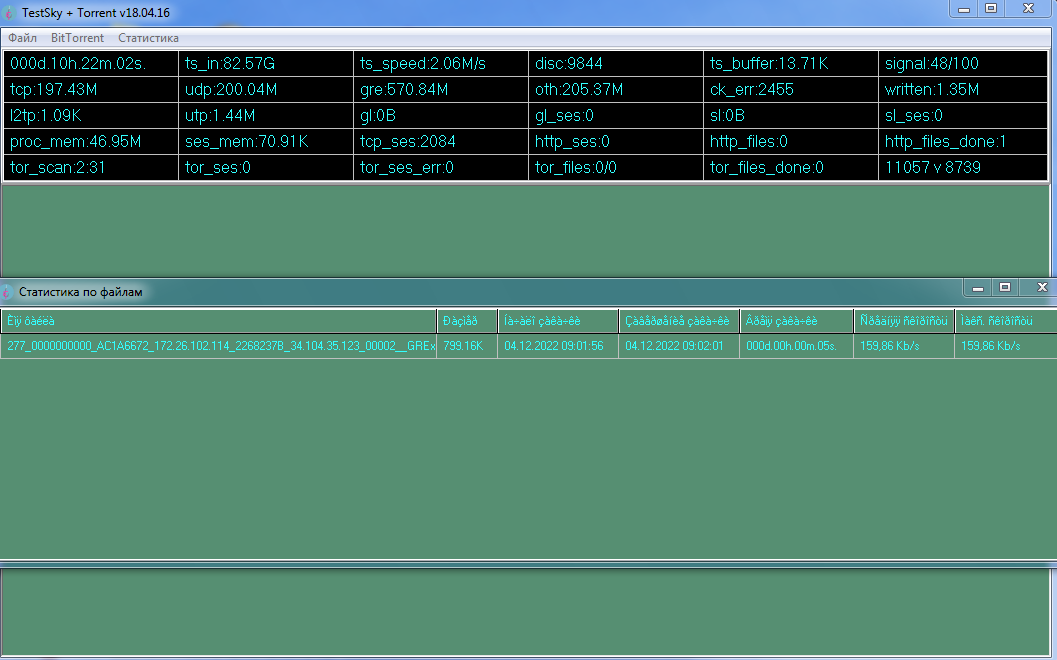Screen dimensions: 1057x660
Task: Open the Статистика menu
Action: 148,38
